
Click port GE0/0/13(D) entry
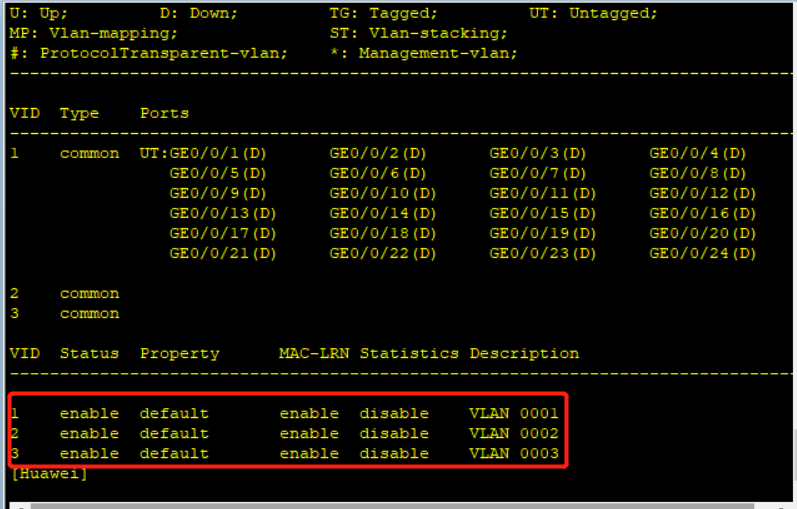[x=222, y=213]
